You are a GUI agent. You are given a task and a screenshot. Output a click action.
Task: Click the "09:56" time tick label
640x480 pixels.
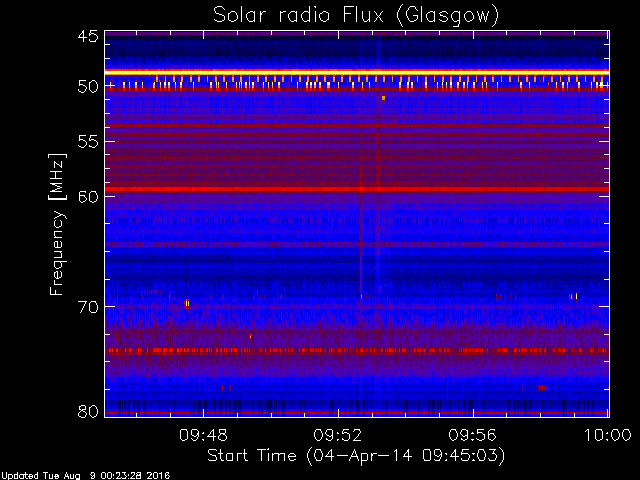pyautogui.click(x=472, y=435)
